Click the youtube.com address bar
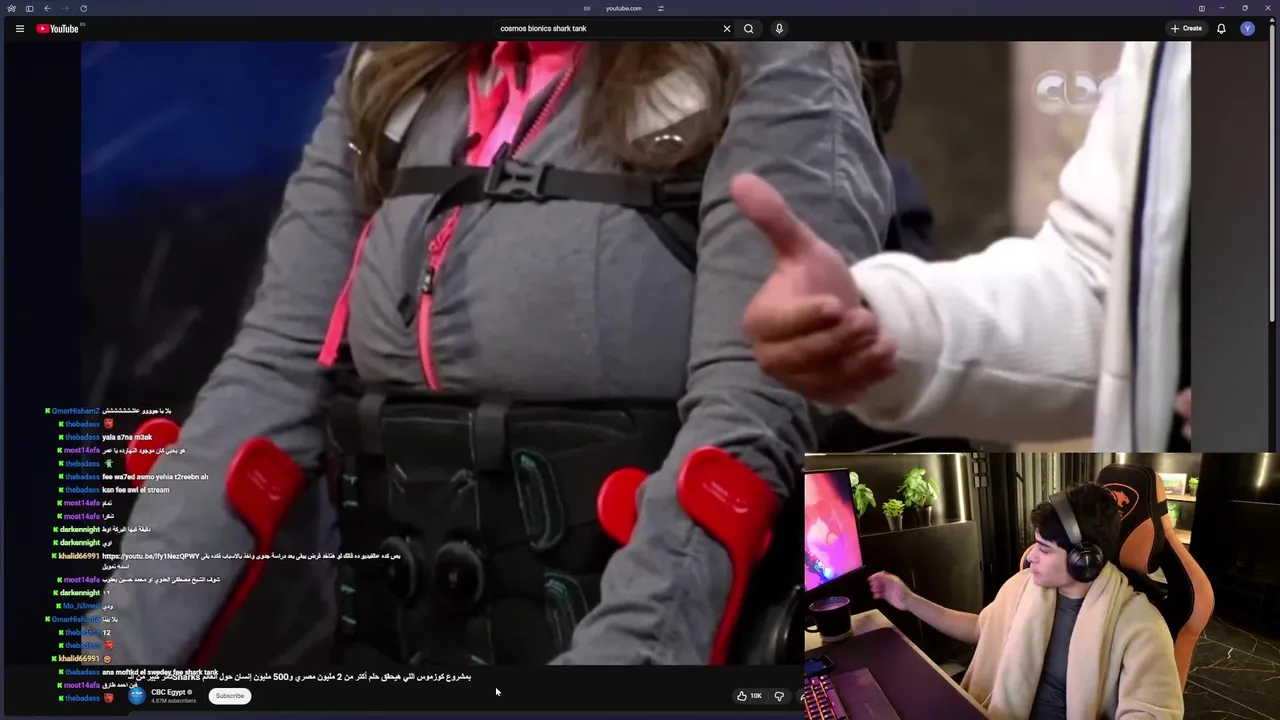 (x=624, y=8)
